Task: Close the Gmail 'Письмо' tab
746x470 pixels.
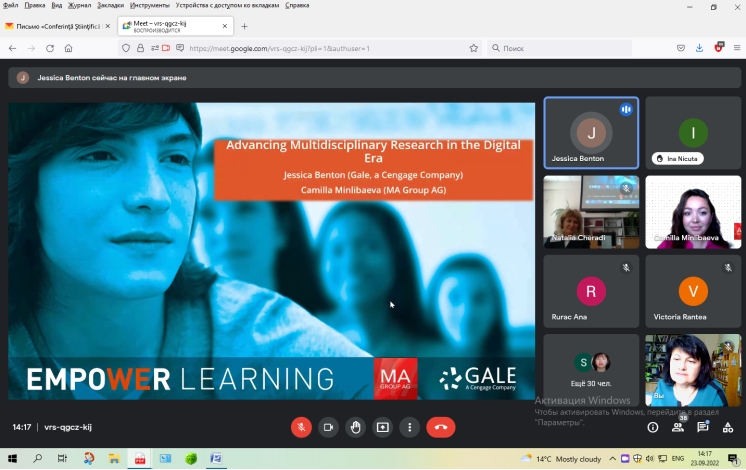Action: tap(108, 26)
